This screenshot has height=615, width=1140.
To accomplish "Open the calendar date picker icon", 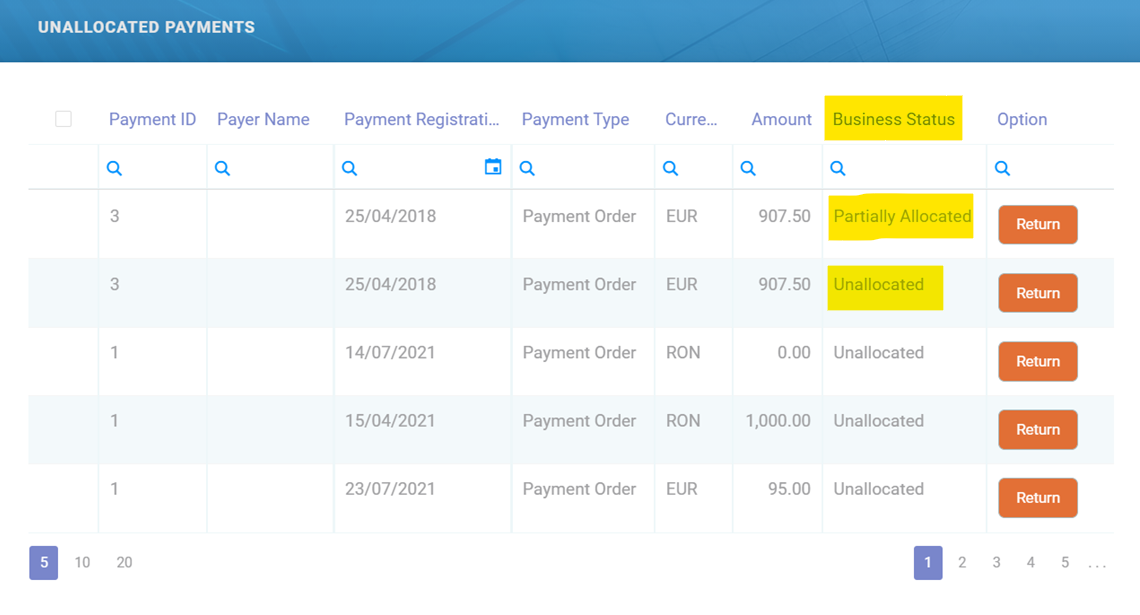I will click(x=492, y=167).
